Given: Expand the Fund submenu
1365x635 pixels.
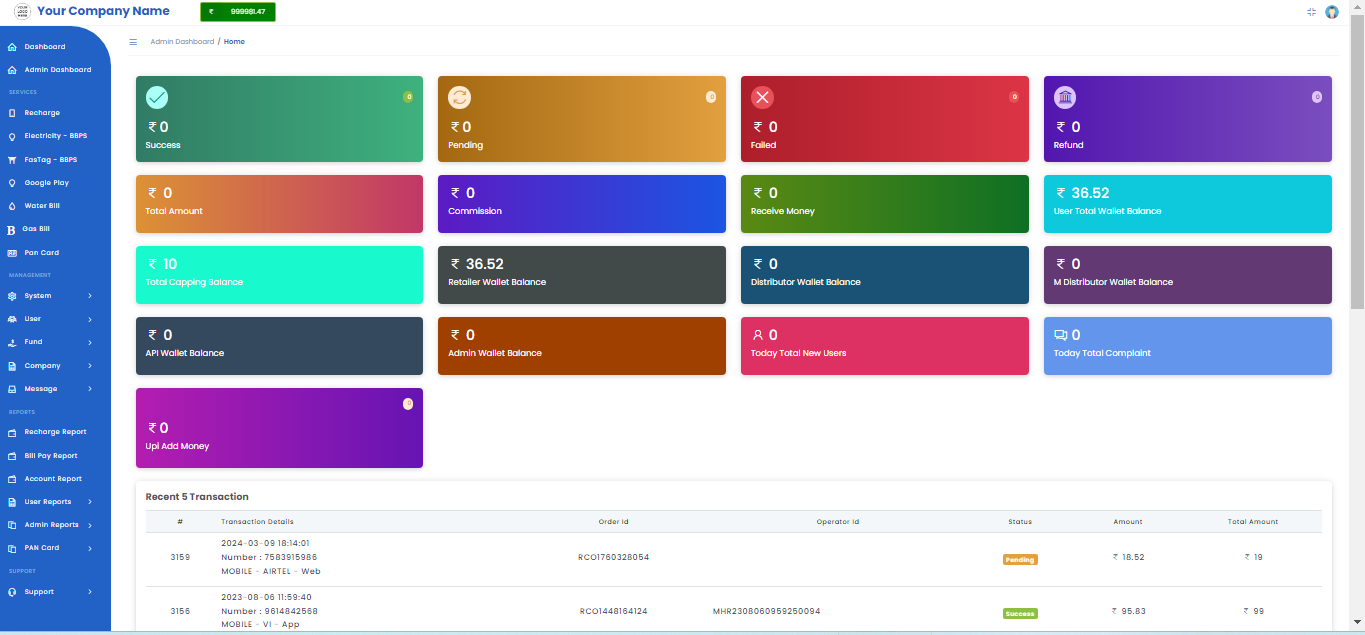Looking at the screenshot, I should [x=90, y=342].
